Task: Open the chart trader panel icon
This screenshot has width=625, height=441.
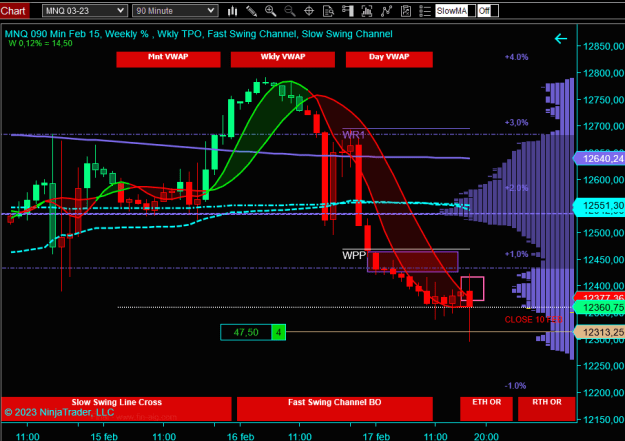Action: (348, 11)
